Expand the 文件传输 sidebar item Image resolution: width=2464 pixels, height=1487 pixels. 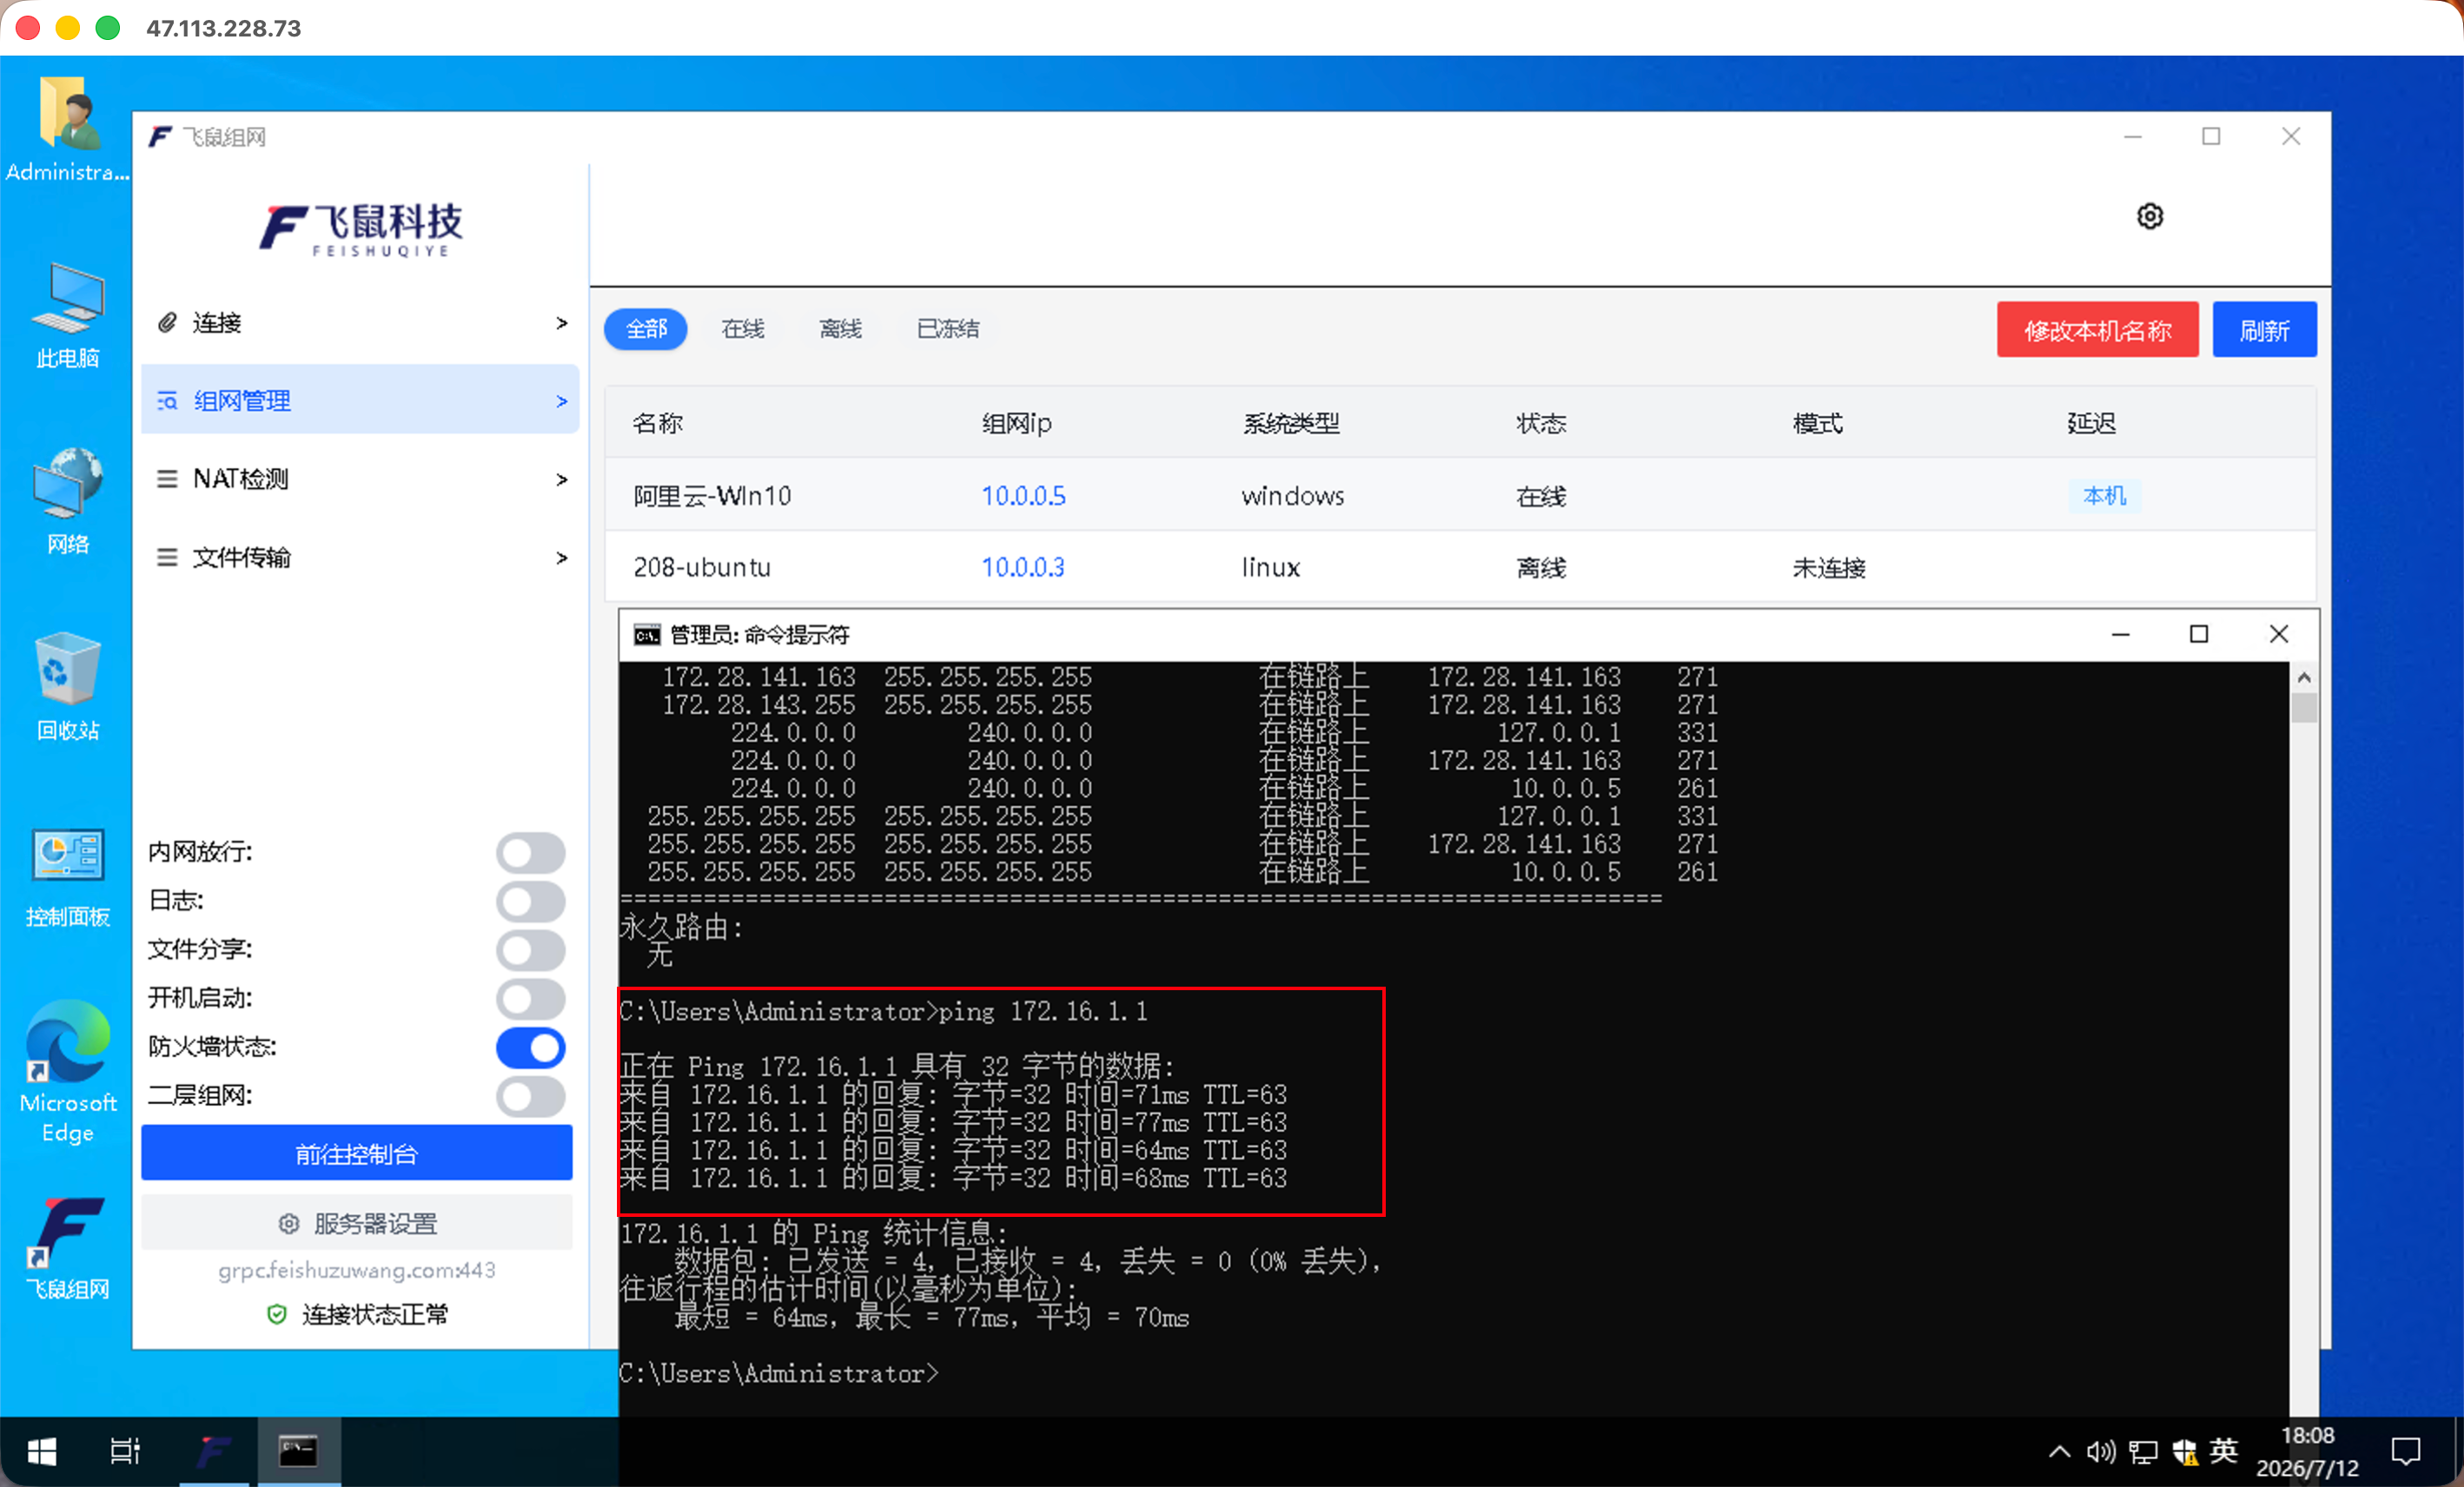pyautogui.click(x=360, y=557)
